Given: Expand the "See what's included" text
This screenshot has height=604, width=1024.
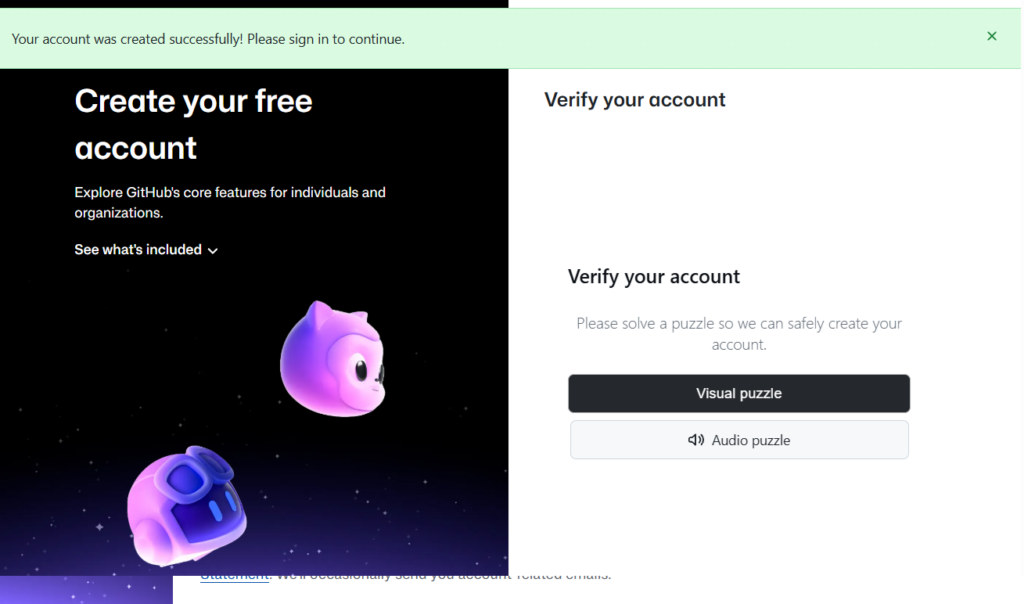Looking at the screenshot, I should coord(138,250).
